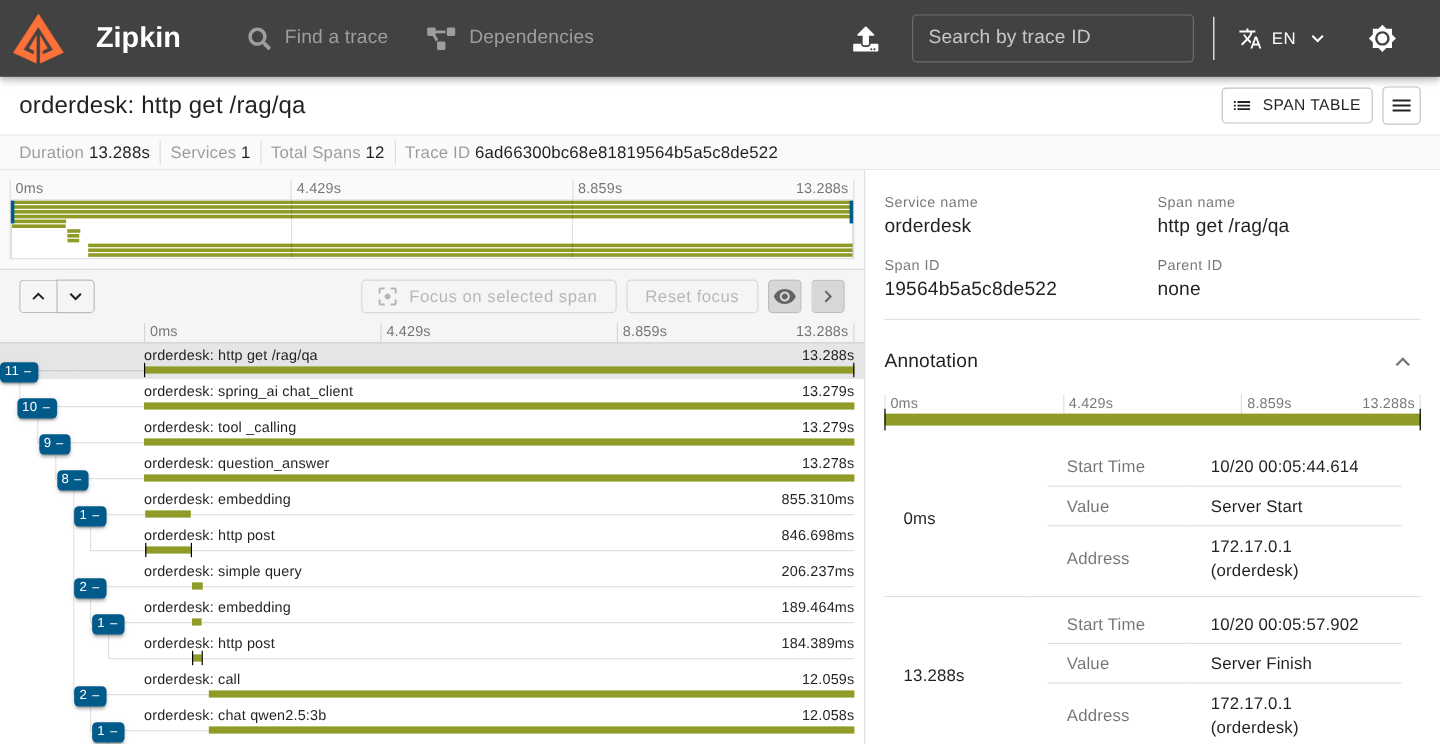Image resolution: width=1440 pixels, height=744 pixels.
Task: Collapse the chat qwen2.5:3b span's 1 badge
Action: 108,731
